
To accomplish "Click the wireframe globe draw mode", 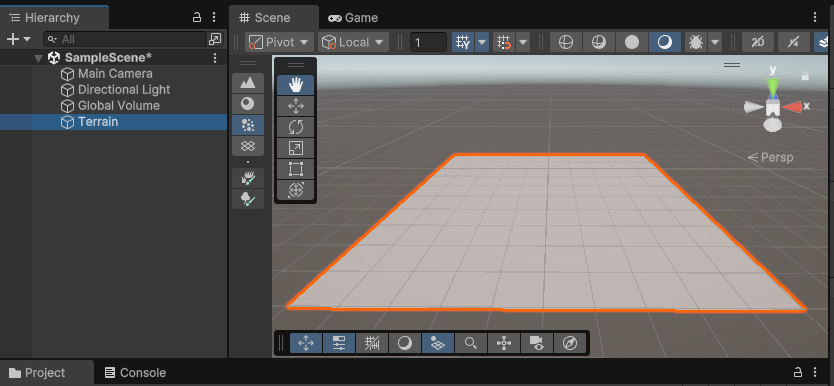I will coord(566,42).
